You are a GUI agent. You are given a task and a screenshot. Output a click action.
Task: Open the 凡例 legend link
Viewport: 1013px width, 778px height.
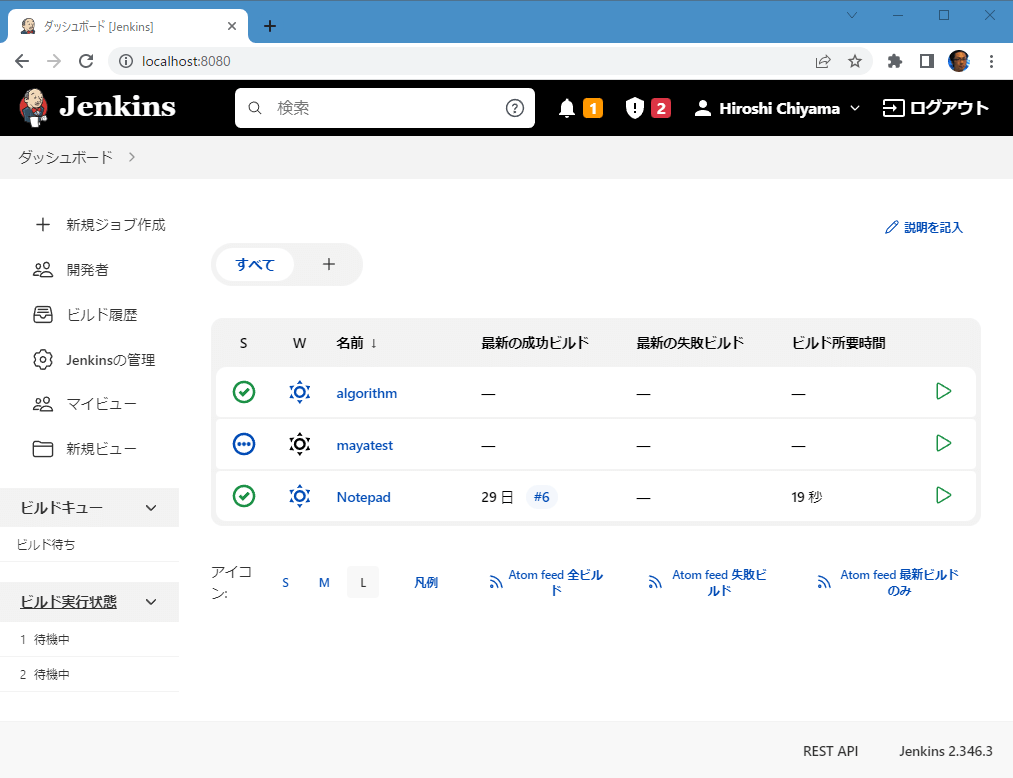426,583
